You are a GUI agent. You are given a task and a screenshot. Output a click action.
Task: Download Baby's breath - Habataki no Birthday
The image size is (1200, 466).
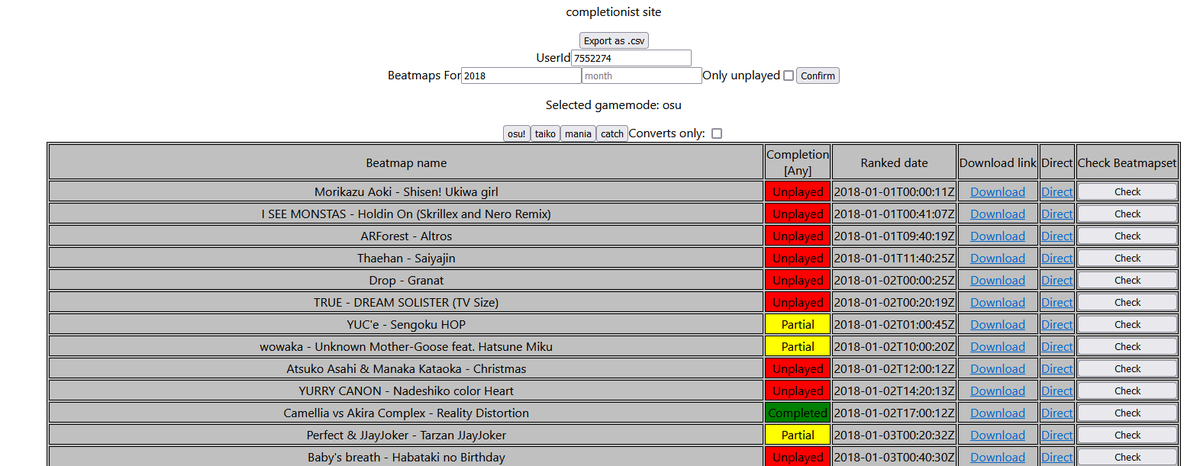tap(997, 457)
